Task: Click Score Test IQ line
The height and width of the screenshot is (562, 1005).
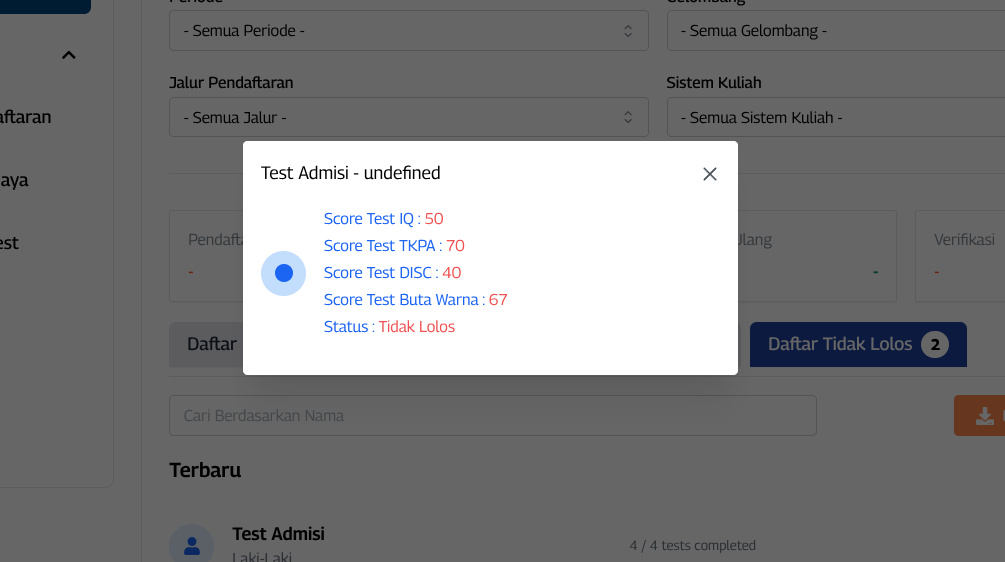Action: tap(383, 219)
